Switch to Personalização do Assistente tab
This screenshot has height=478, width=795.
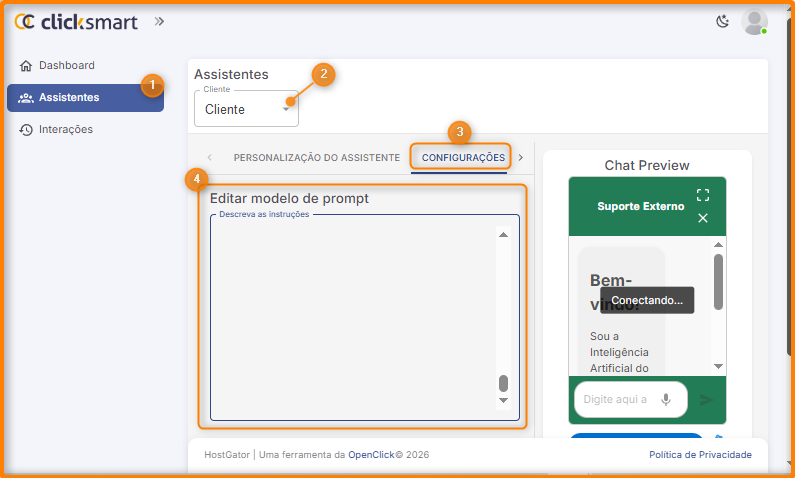[x=316, y=158]
